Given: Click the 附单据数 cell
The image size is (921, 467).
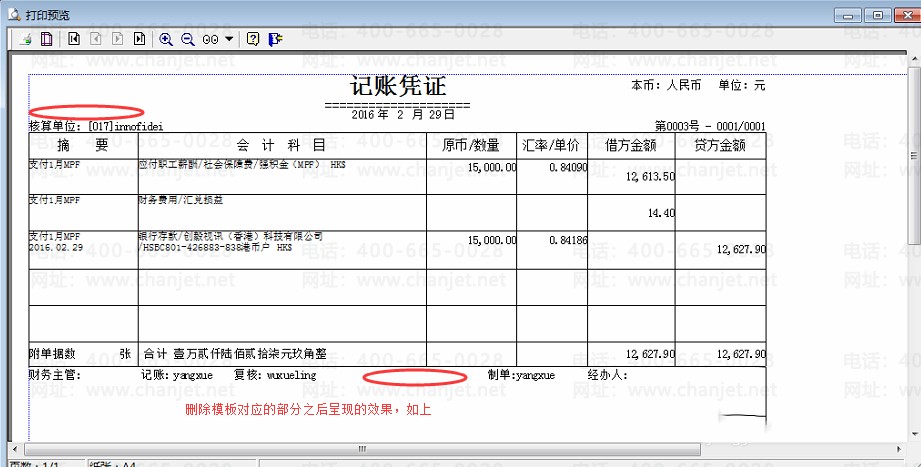Looking at the screenshot, I should [x=83, y=354].
